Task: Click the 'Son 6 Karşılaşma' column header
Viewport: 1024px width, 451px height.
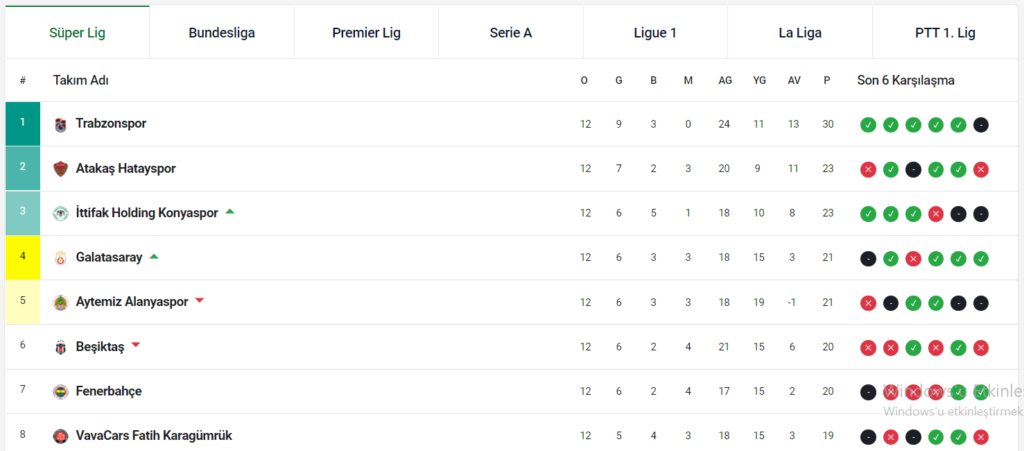Action: pyautogui.click(x=906, y=80)
